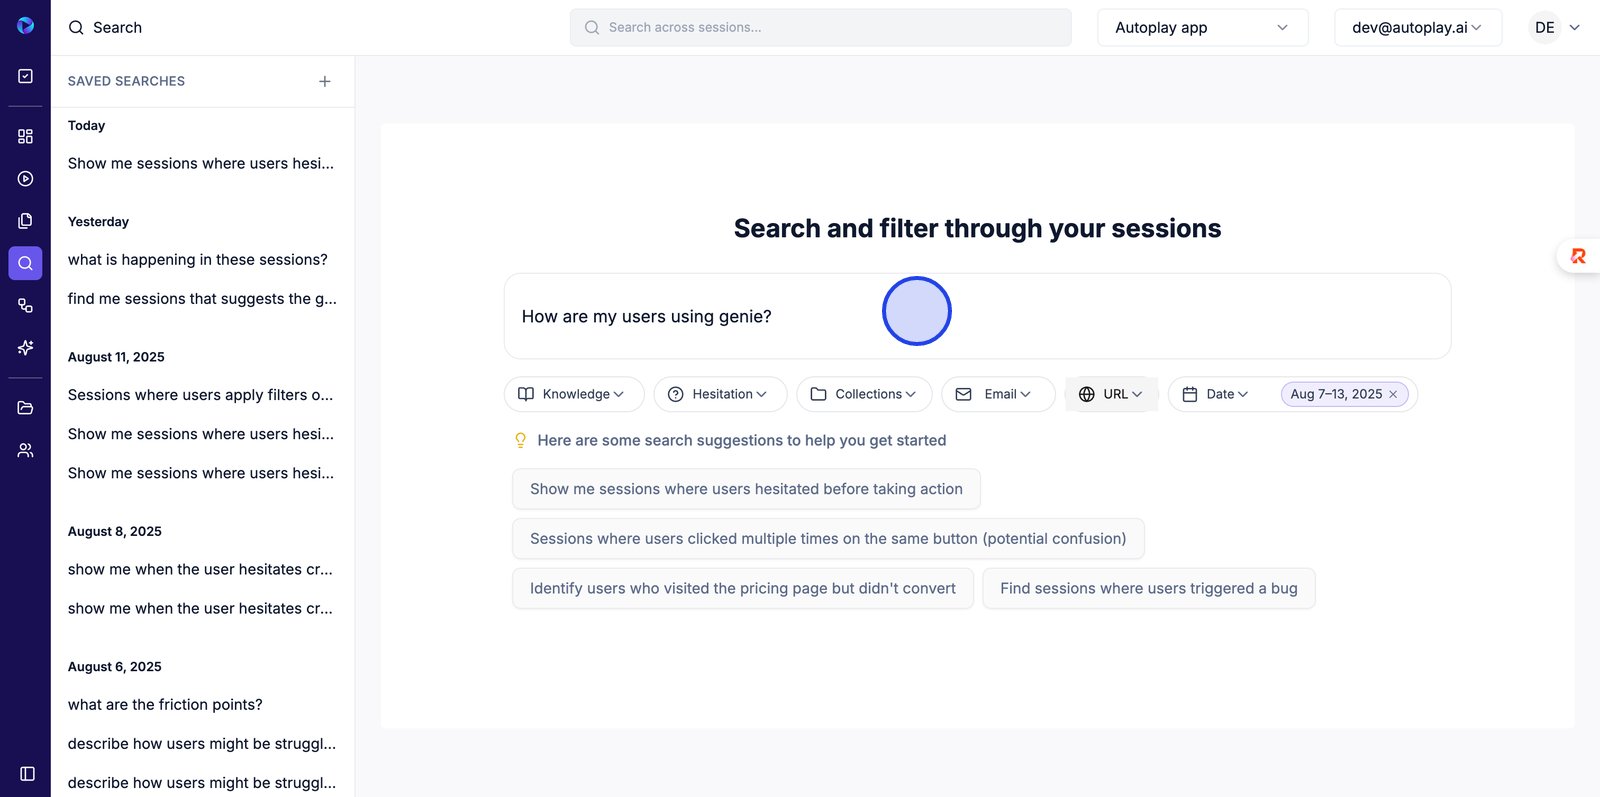Click the sparkle AI icon in sidebar
Viewport: 1600px width, 797px height.
tap(25, 347)
